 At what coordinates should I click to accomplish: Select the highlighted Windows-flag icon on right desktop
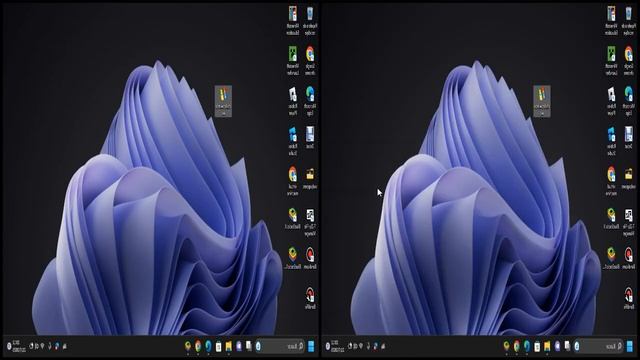coord(542,101)
